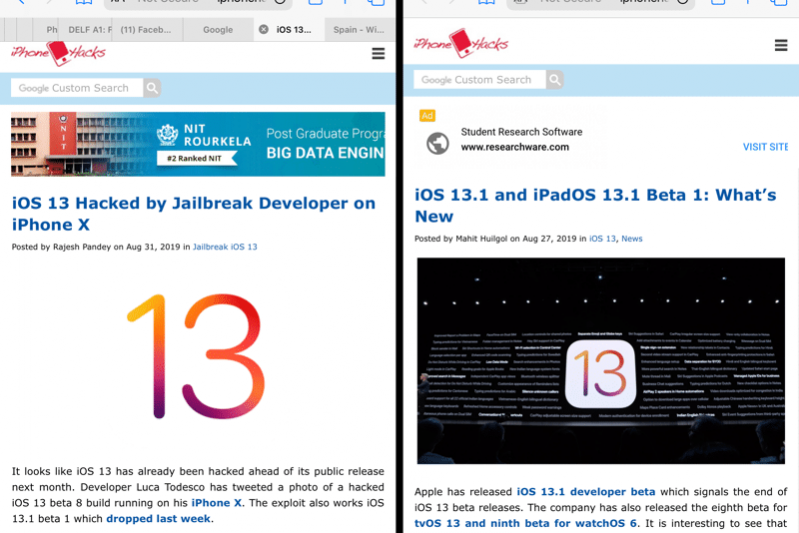The width and height of the screenshot is (799, 533).
Task: Close the iOS 13 tab
Action: (x=264, y=30)
